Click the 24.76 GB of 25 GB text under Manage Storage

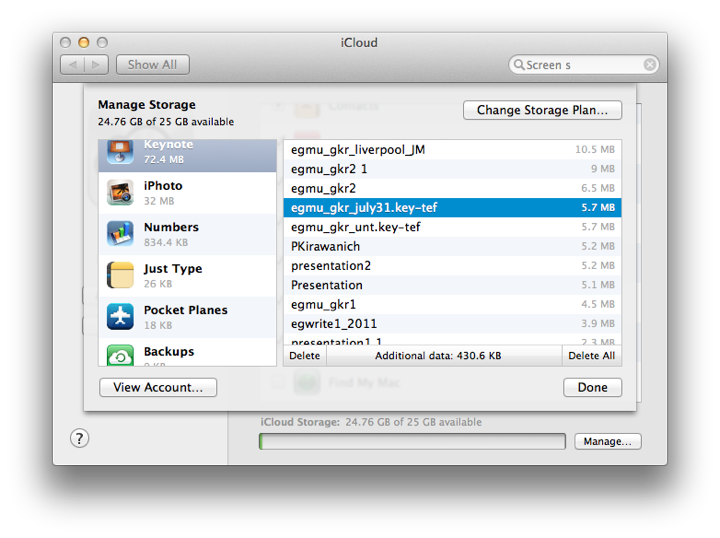(x=166, y=122)
